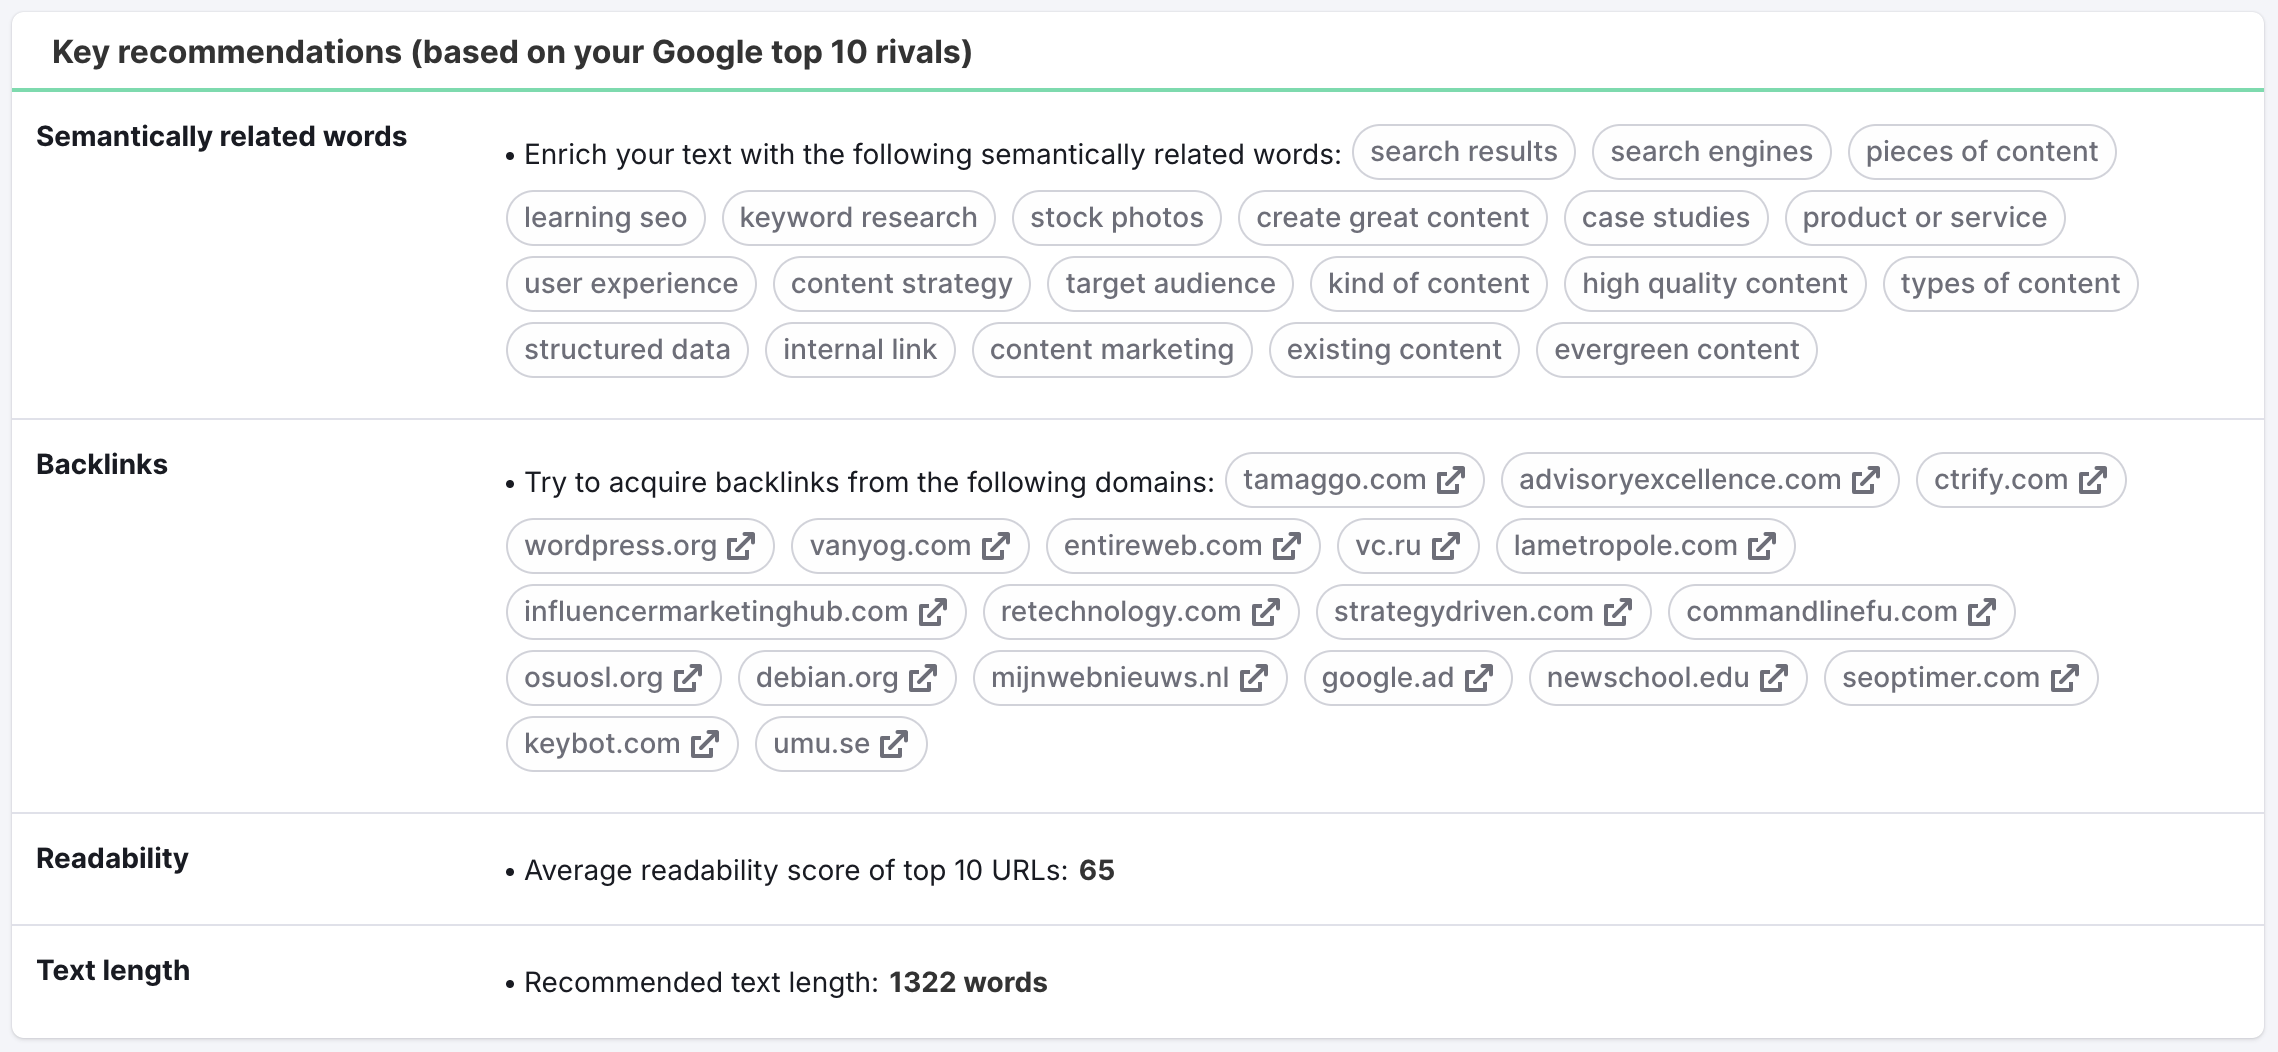Open external link icon for seoptimer.com
The width and height of the screenshot is (2278, 1052).
click(x=2064, y=678)
